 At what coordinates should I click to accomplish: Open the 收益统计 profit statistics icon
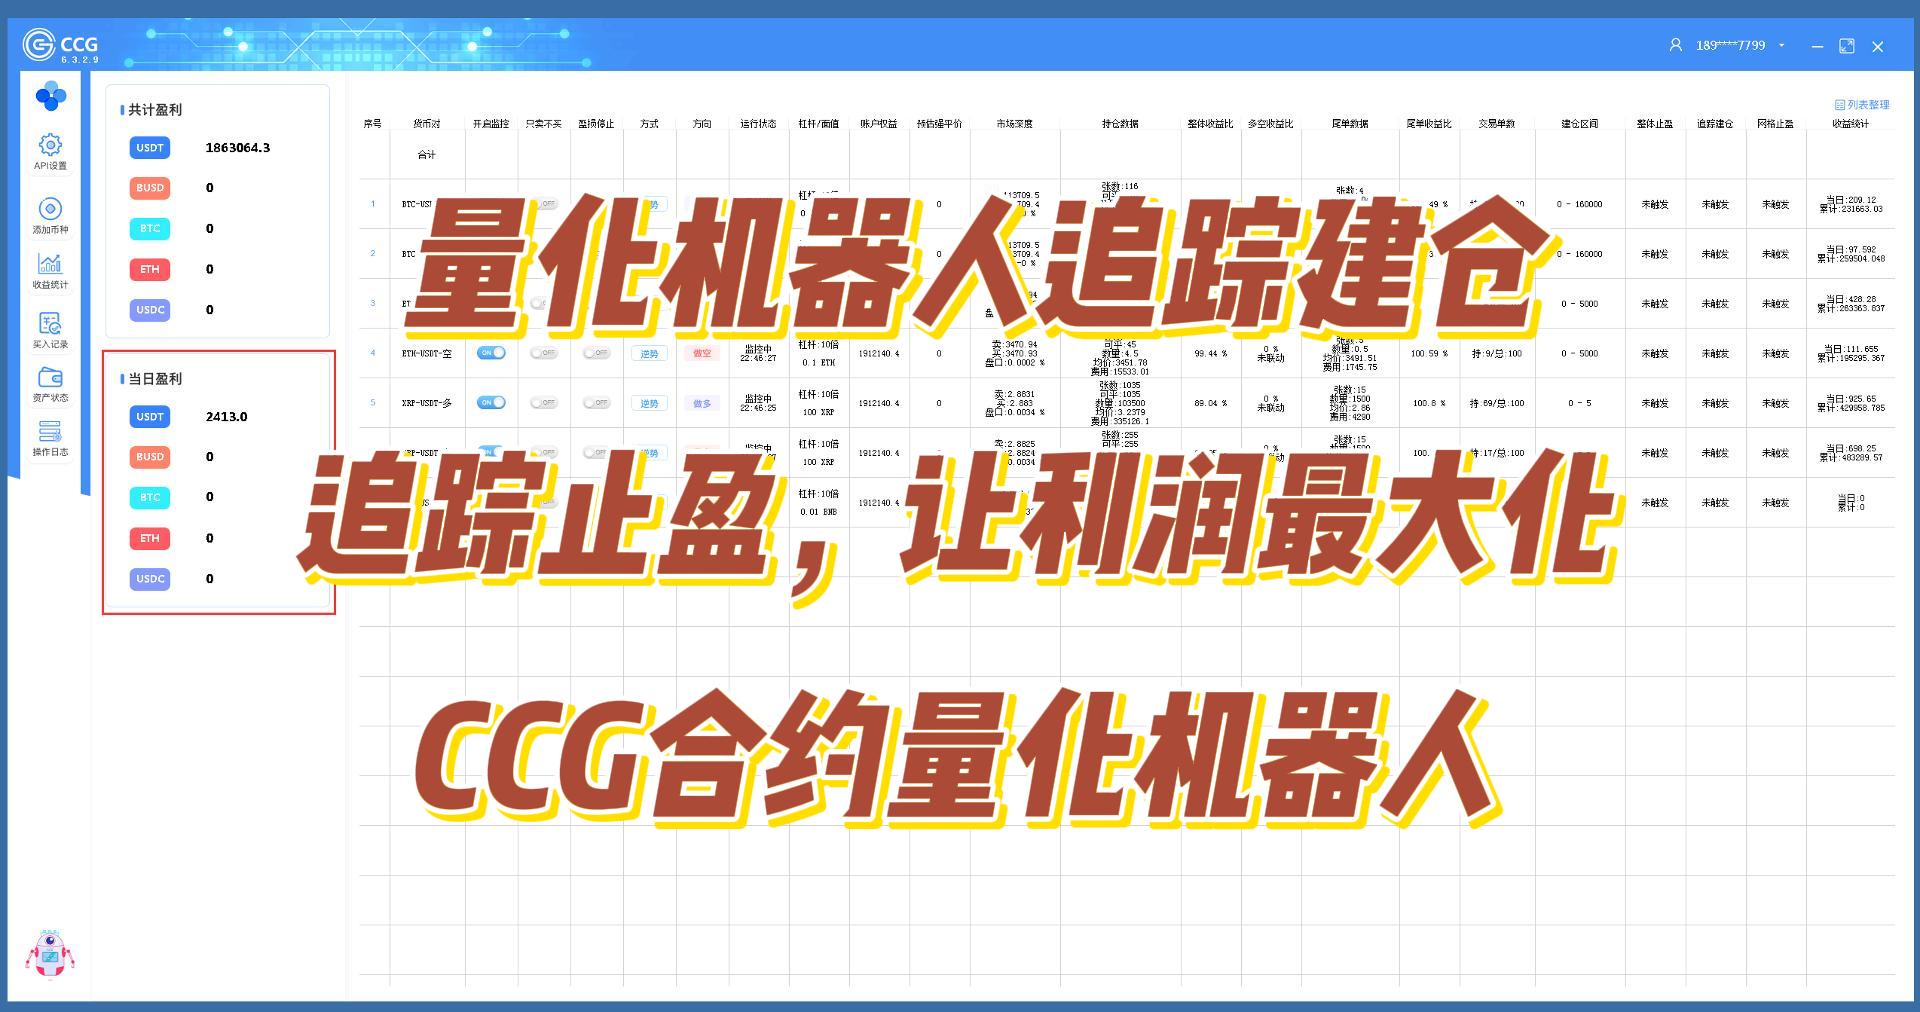(50, 263)
